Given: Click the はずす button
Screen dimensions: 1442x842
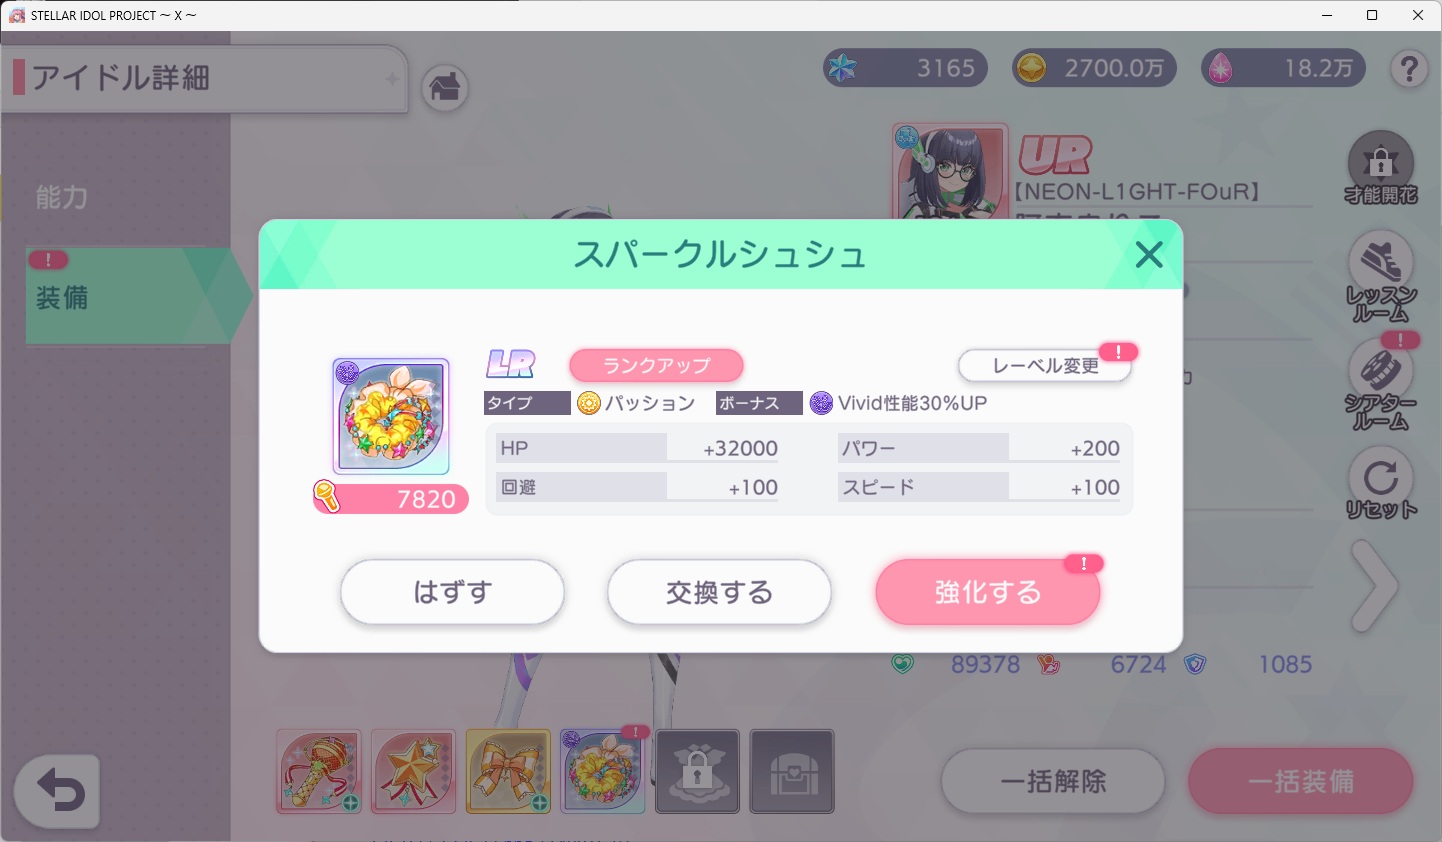Looking at the screenshot, I should tap(452, 592).
